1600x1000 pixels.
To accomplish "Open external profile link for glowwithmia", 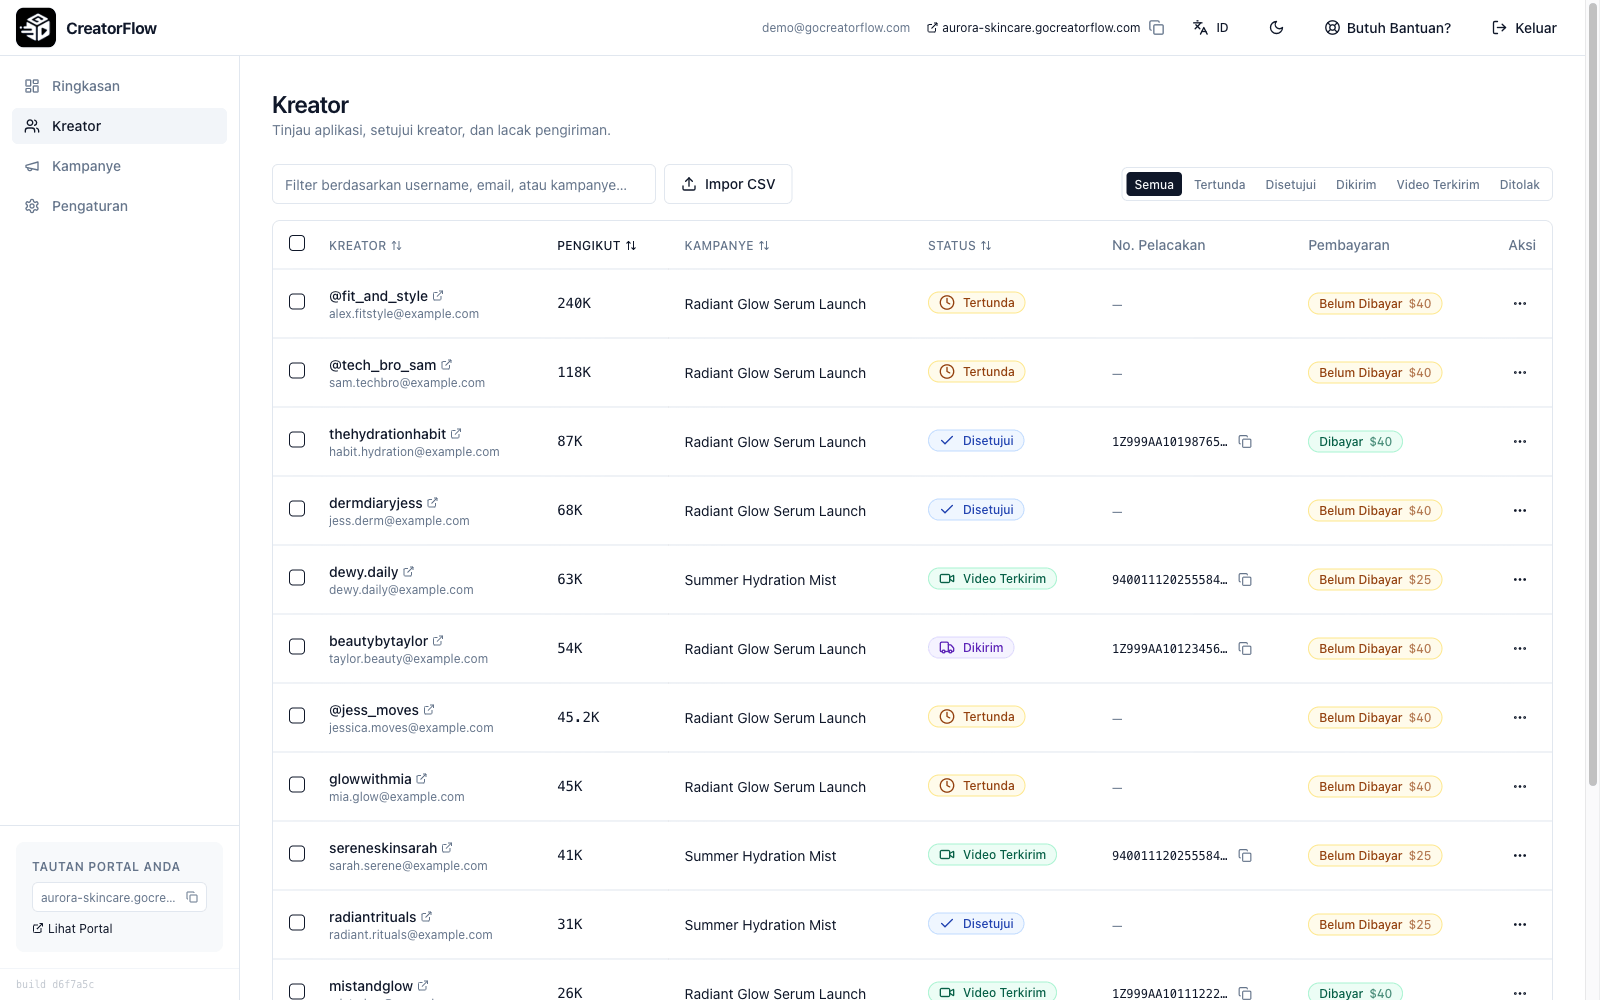I will 421,779.
